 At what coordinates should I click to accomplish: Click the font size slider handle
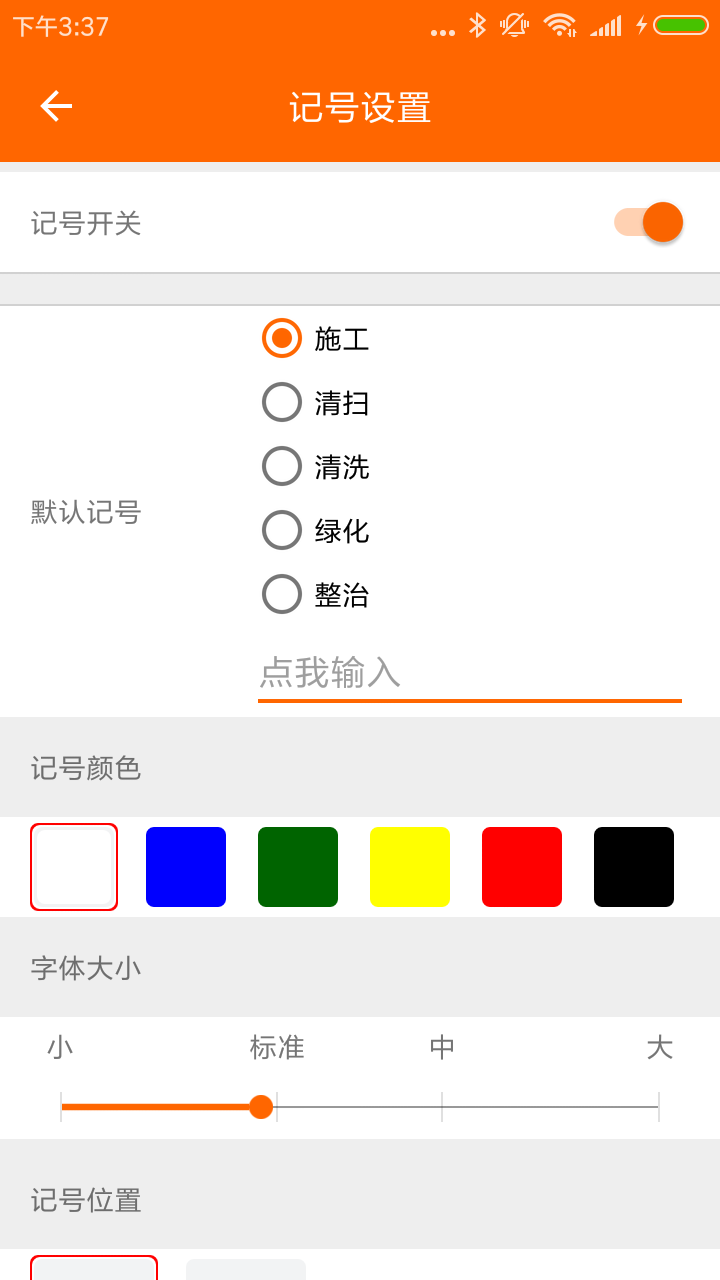261,1107
